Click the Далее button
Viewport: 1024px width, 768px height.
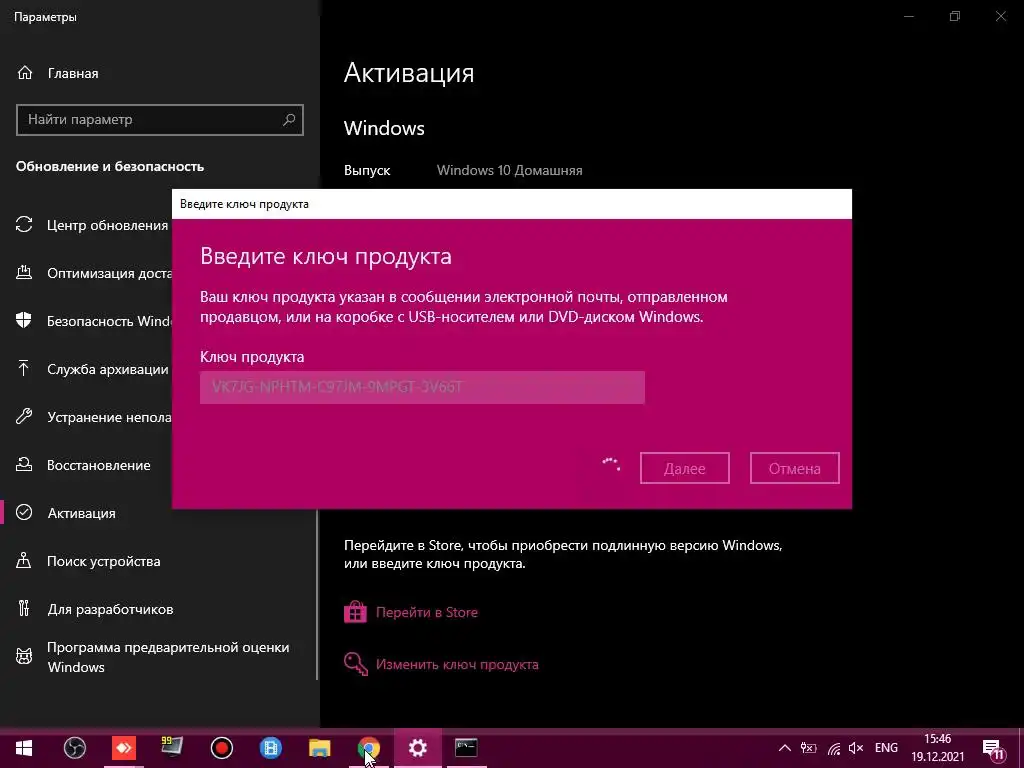[684, 468]
